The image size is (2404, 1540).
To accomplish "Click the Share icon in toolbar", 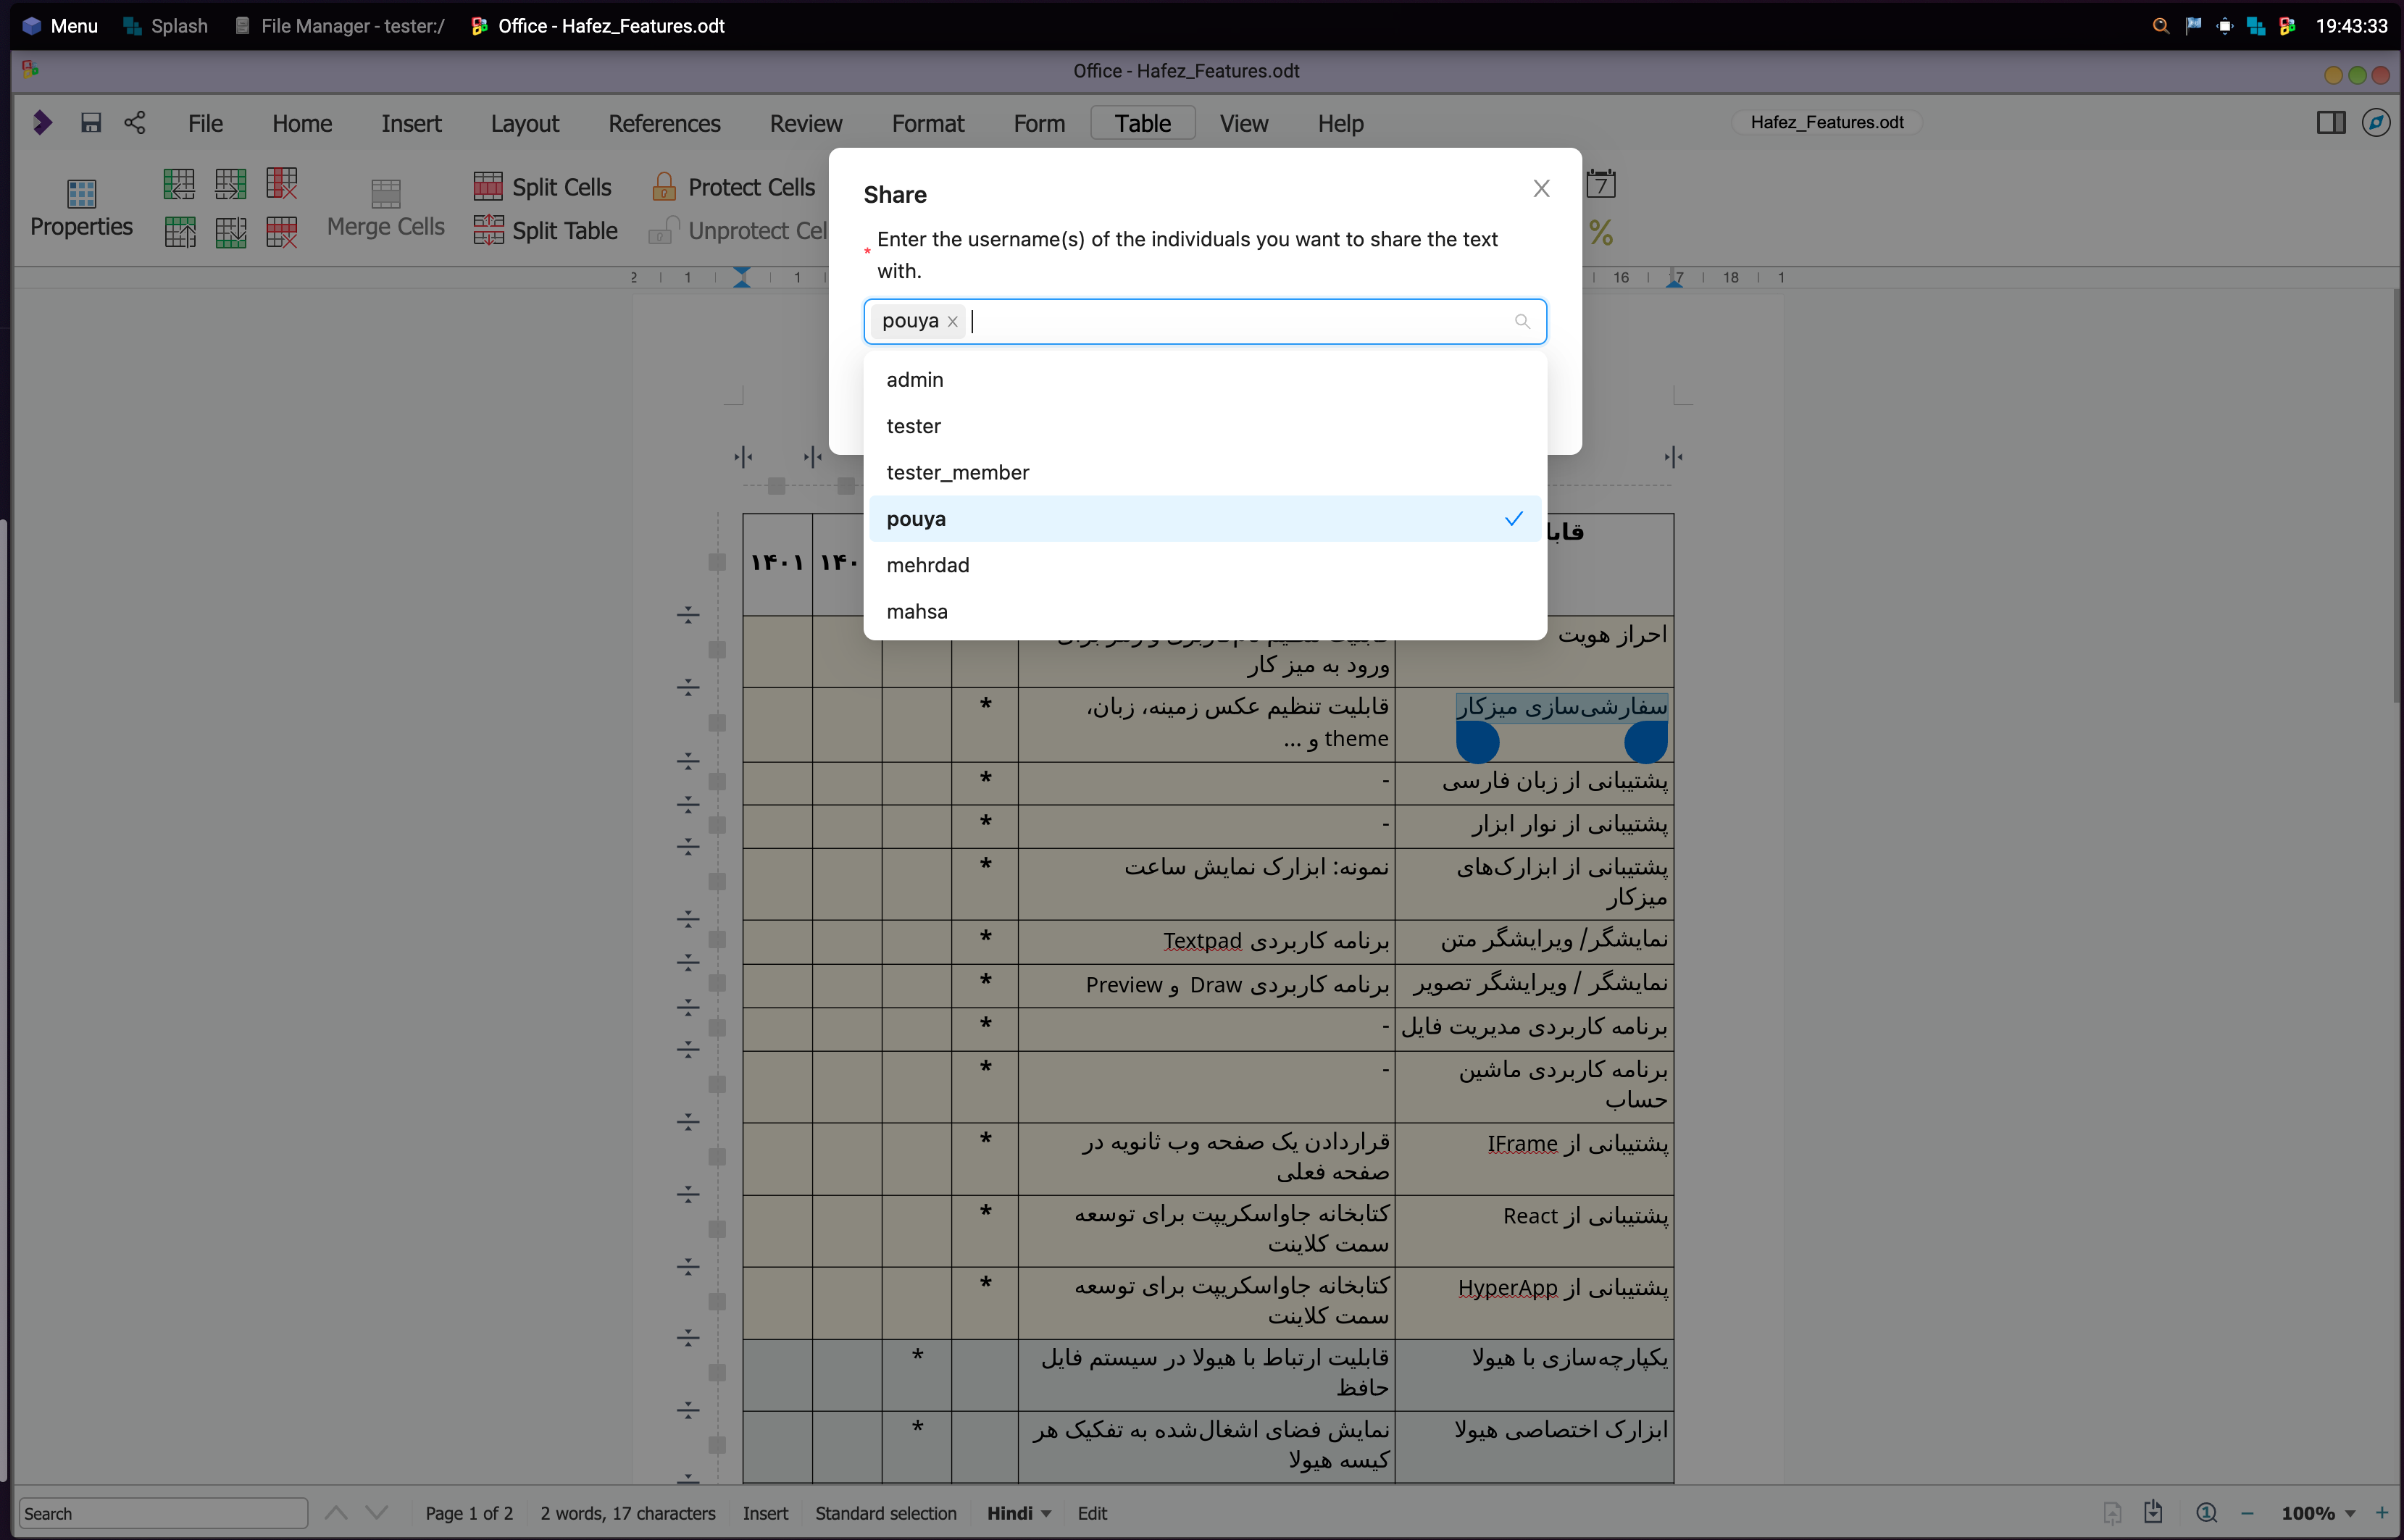I will (x=135, y=123).
